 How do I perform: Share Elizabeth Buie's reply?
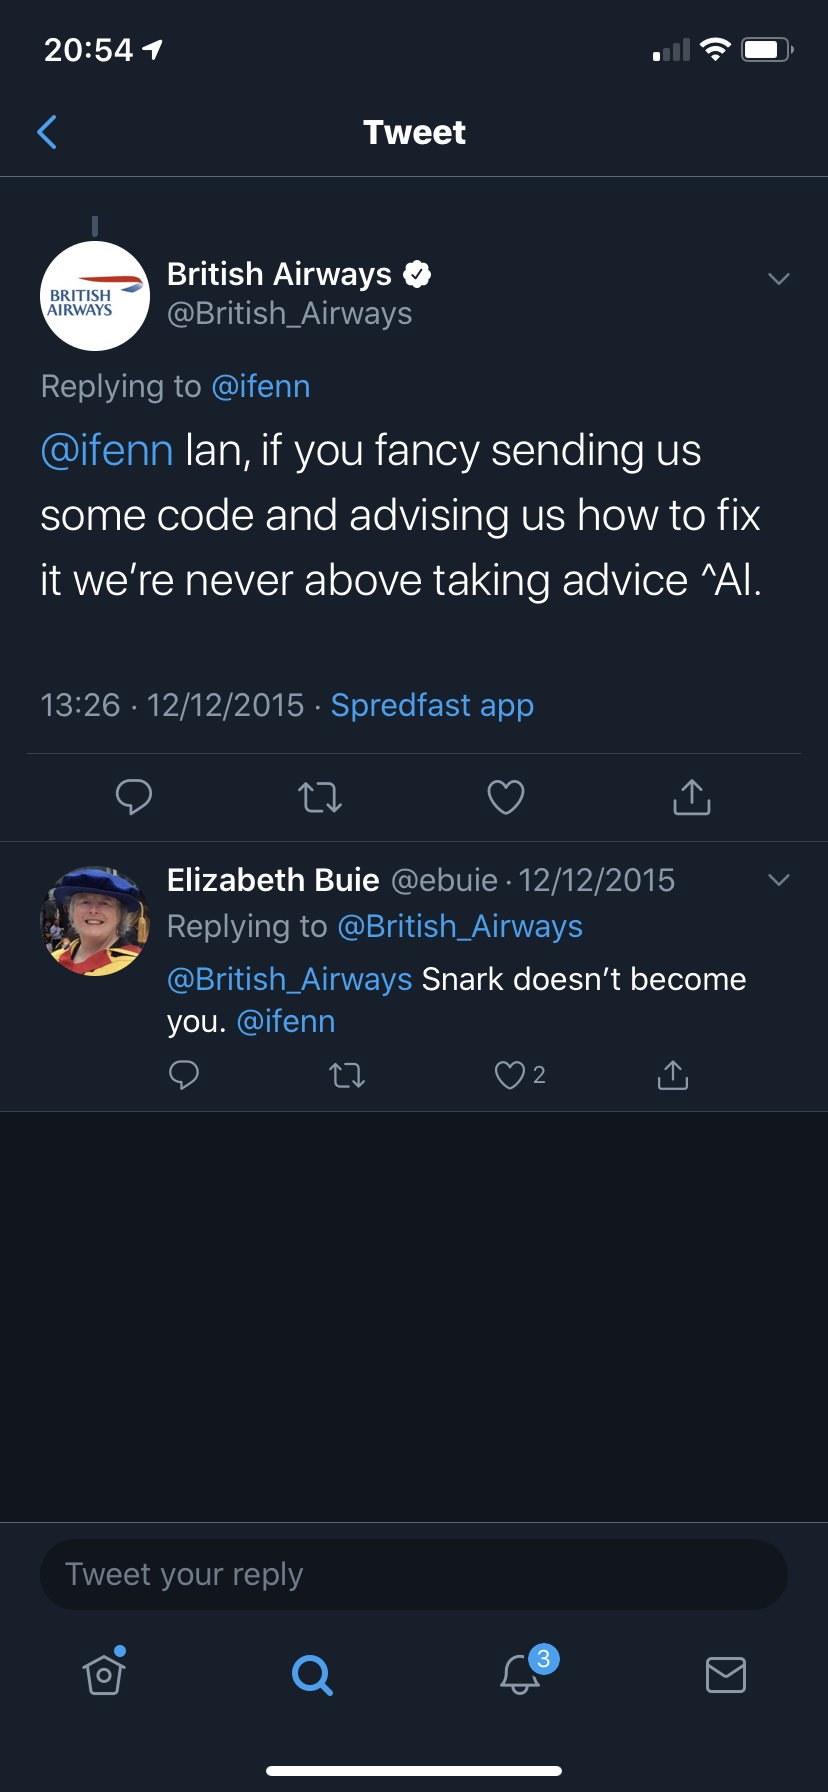tap(673, 1075)
